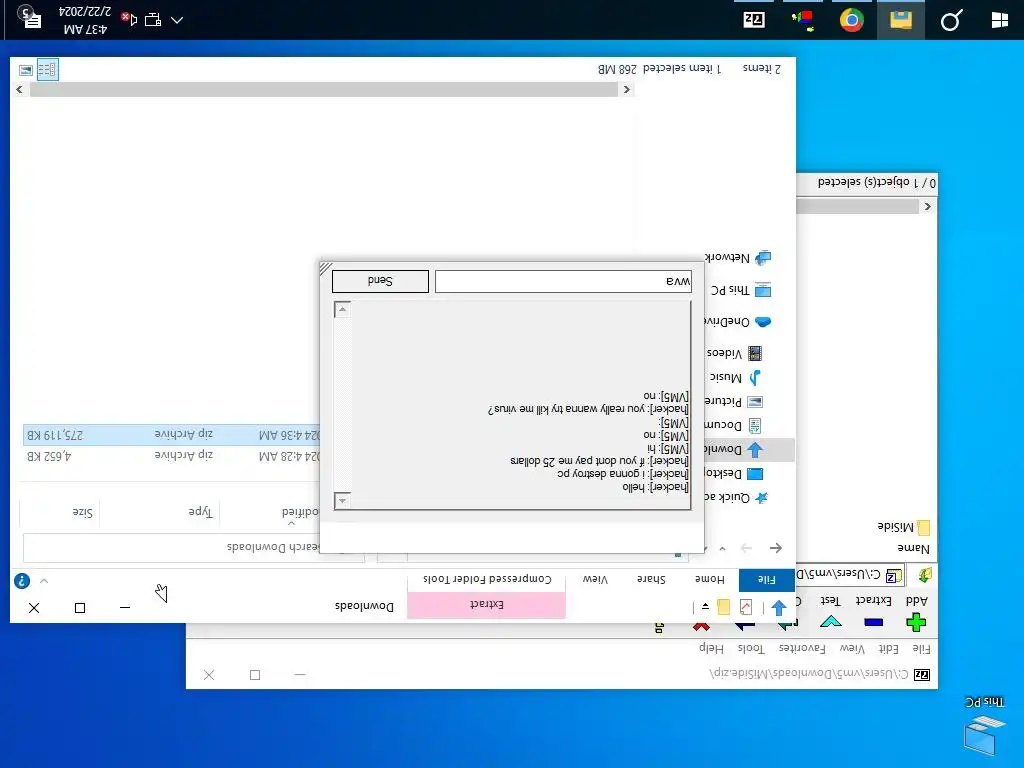
Task: Switch to the Home ribbon tab
Action: pos(709,579)
